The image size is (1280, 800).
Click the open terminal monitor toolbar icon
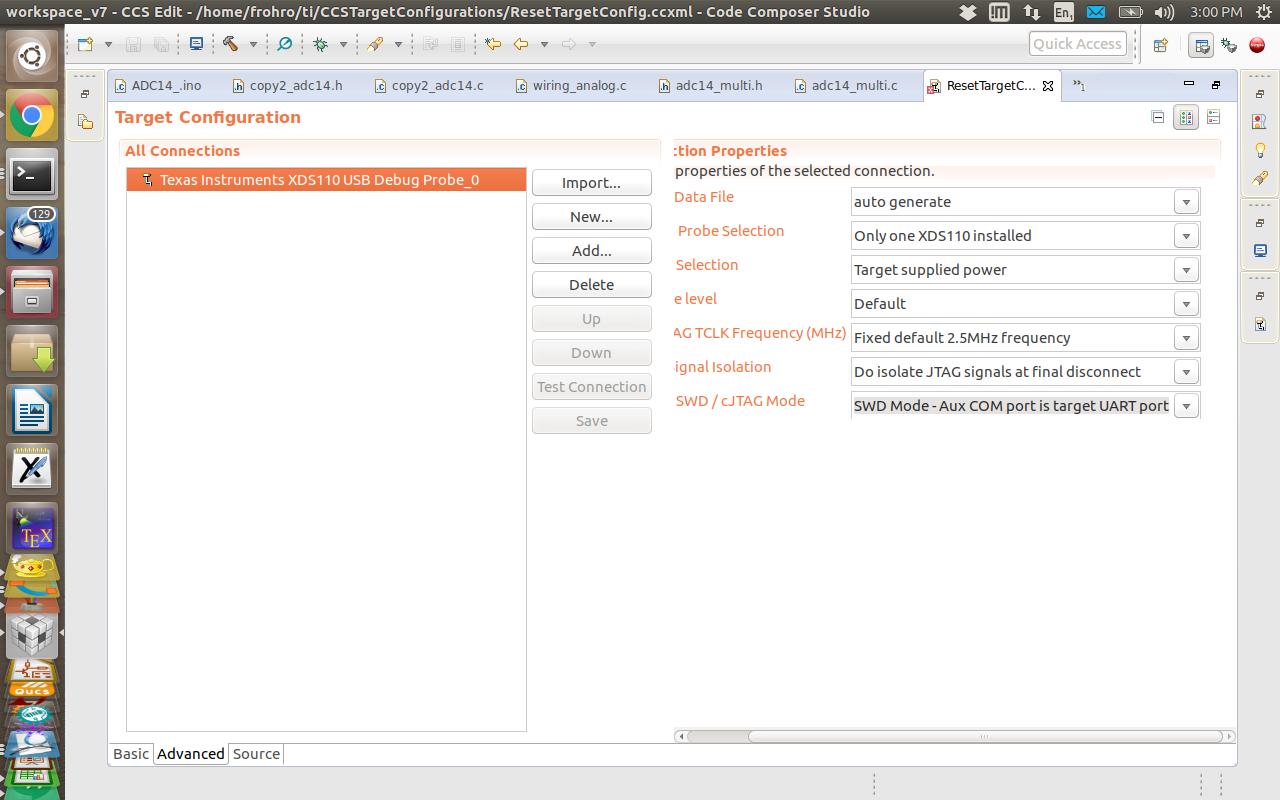pyautogui.click(x=196, y=44)
